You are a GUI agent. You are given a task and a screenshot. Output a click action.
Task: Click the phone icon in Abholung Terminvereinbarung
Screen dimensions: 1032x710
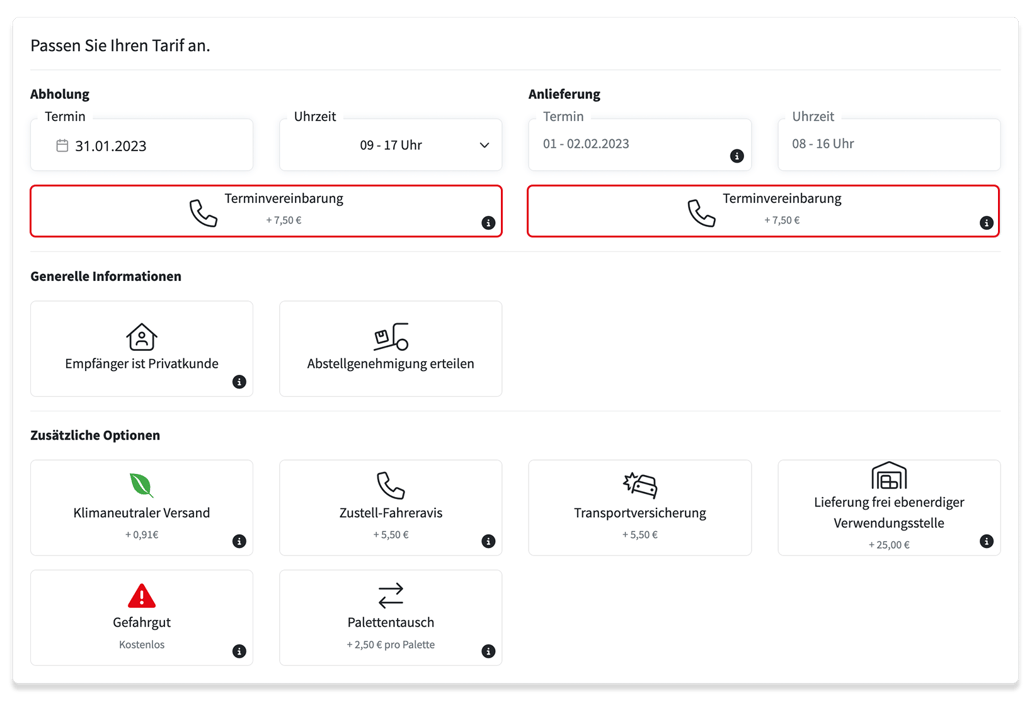203,213
